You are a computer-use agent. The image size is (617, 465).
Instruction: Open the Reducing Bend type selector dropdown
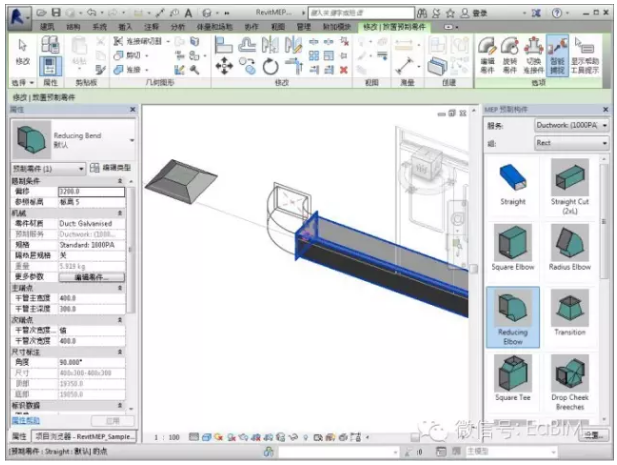click(x=132, y=140)
